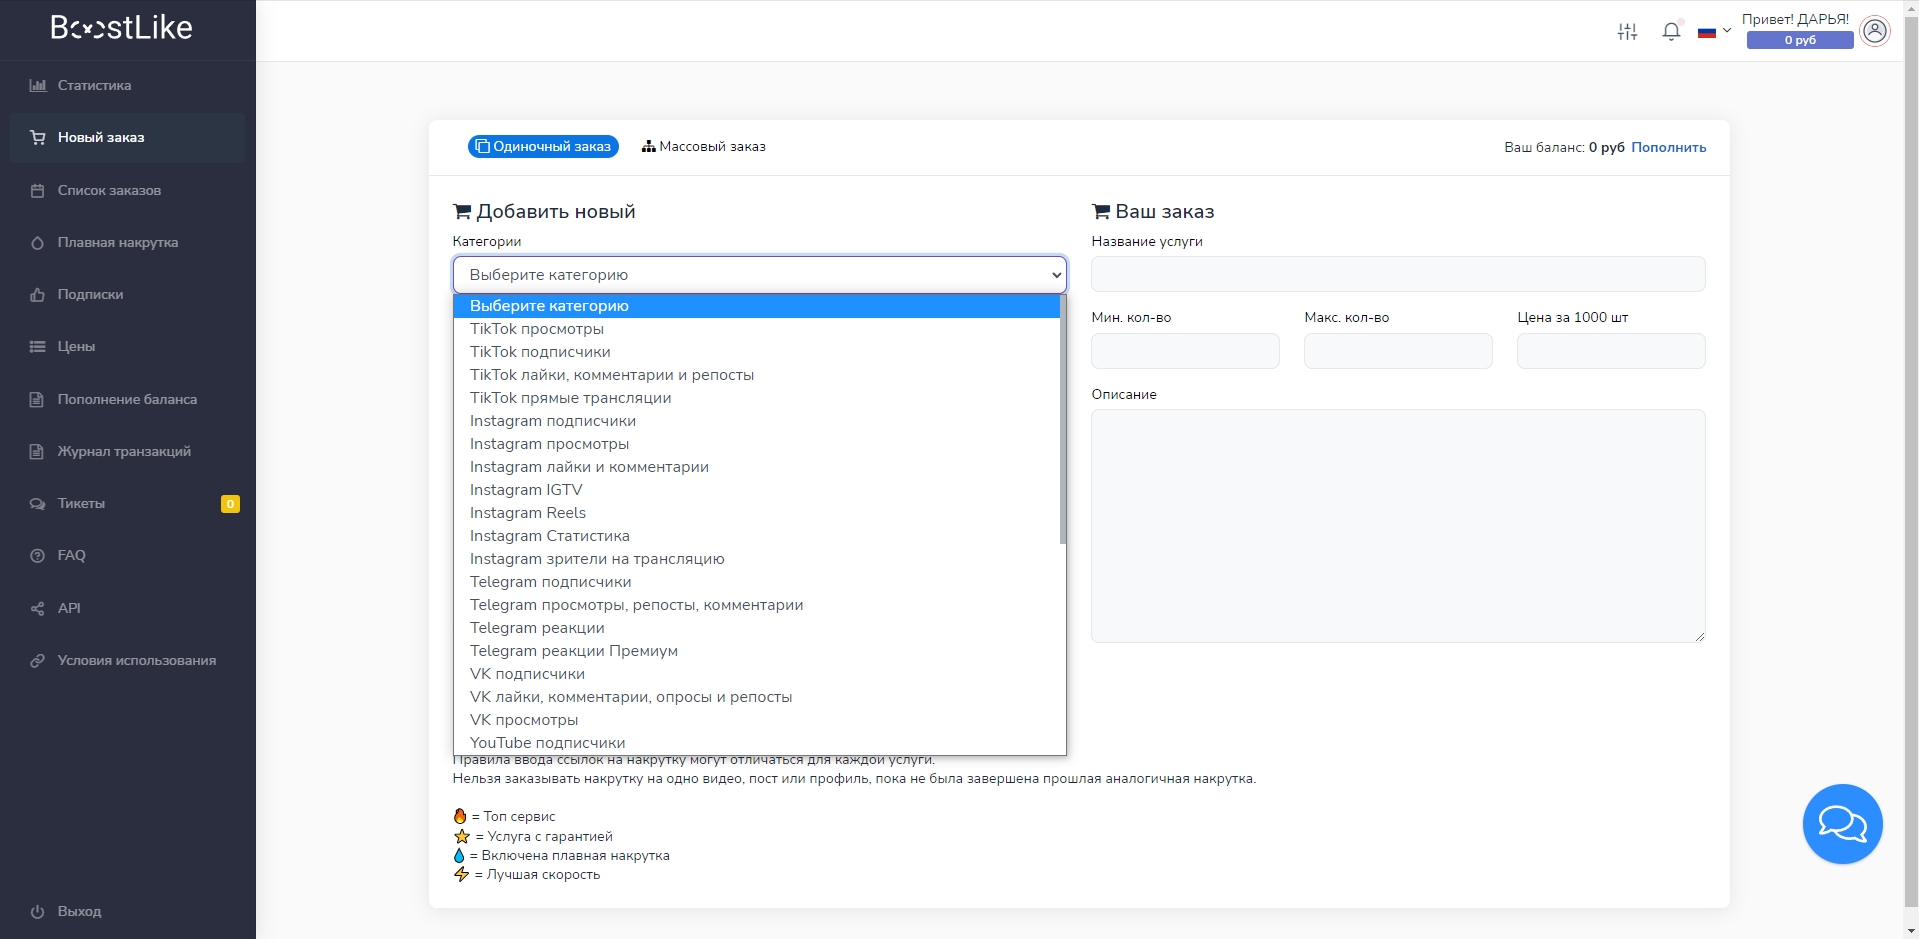Image resolution: width=1919 pixels, height=939 pixels.
Task: Open Подписки menu item
Action: point(127,294)
